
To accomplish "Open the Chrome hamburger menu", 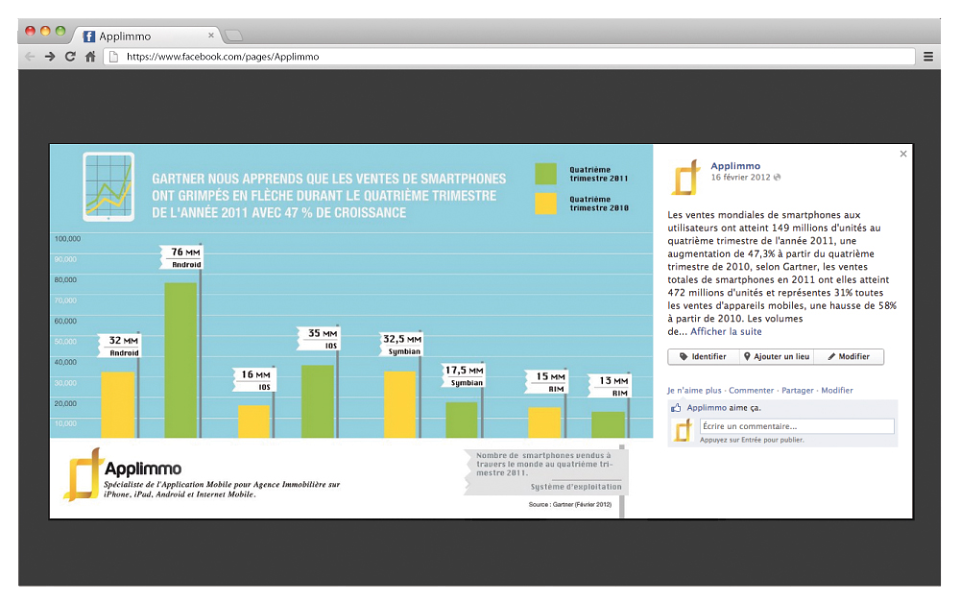I will pyautogui.click(x=928, y=56).
